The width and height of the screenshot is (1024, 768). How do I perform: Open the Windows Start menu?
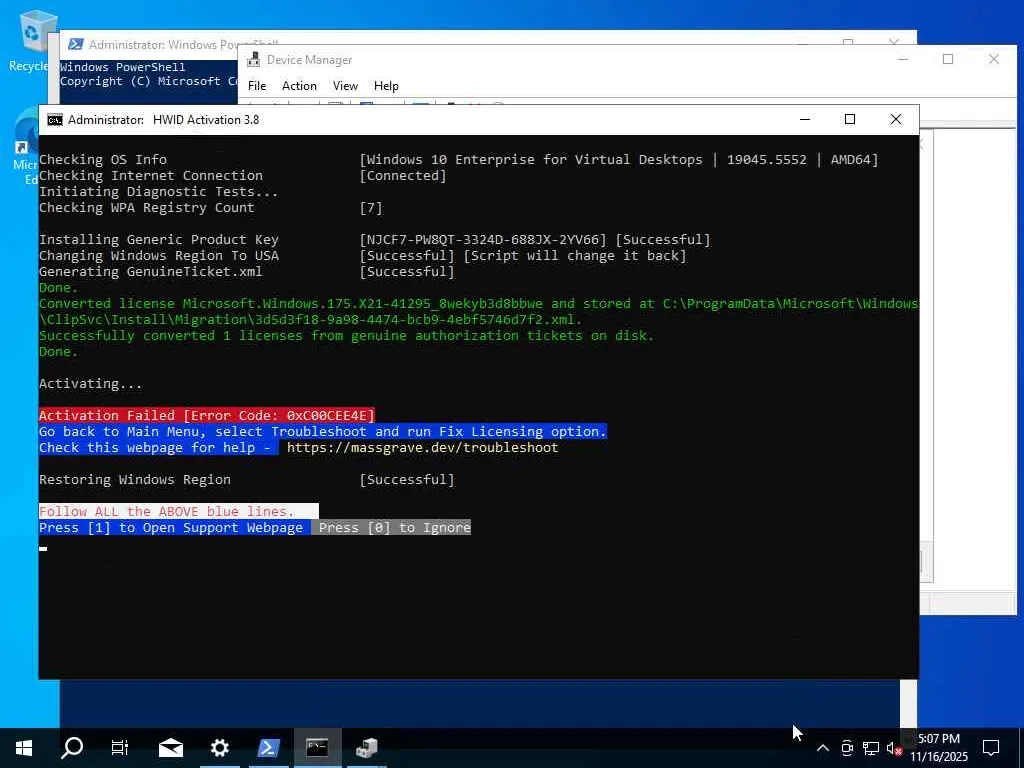(x=24, y=748)
